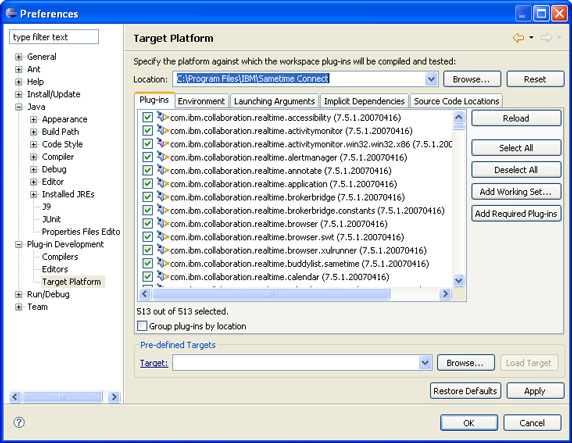The width and height of the screenshot is (572, 443).
Task: Click OK to confirm preferences
Action: point(469,423)
